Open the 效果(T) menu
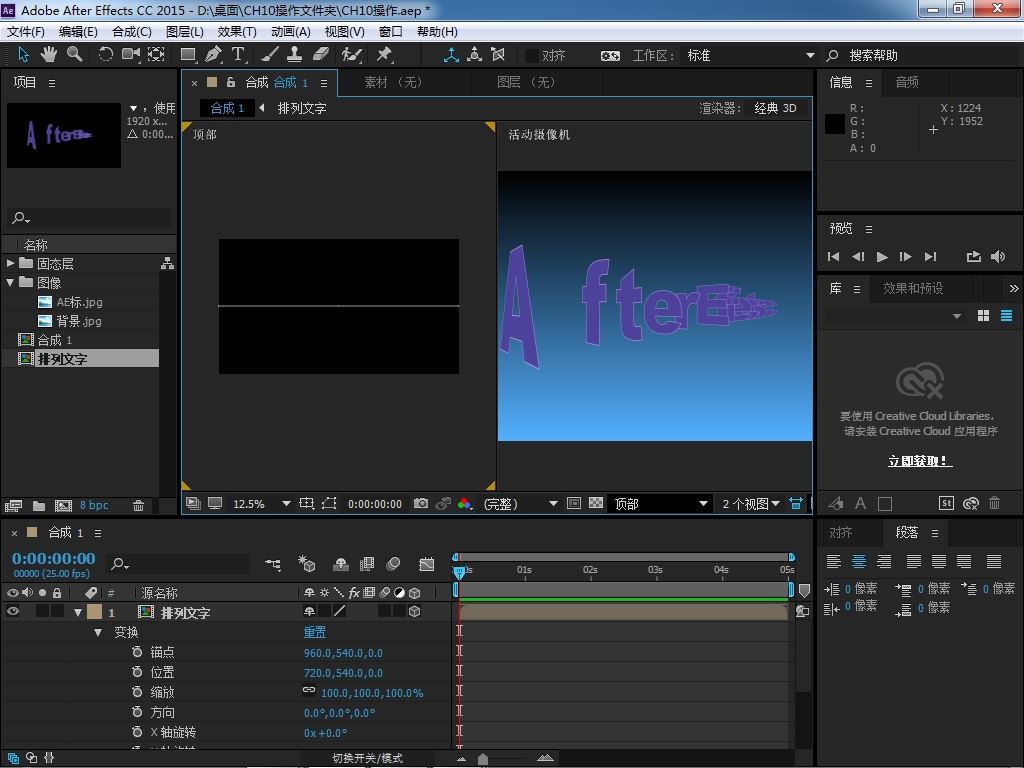The image size is (1024, 768). [x=237, y=31]
